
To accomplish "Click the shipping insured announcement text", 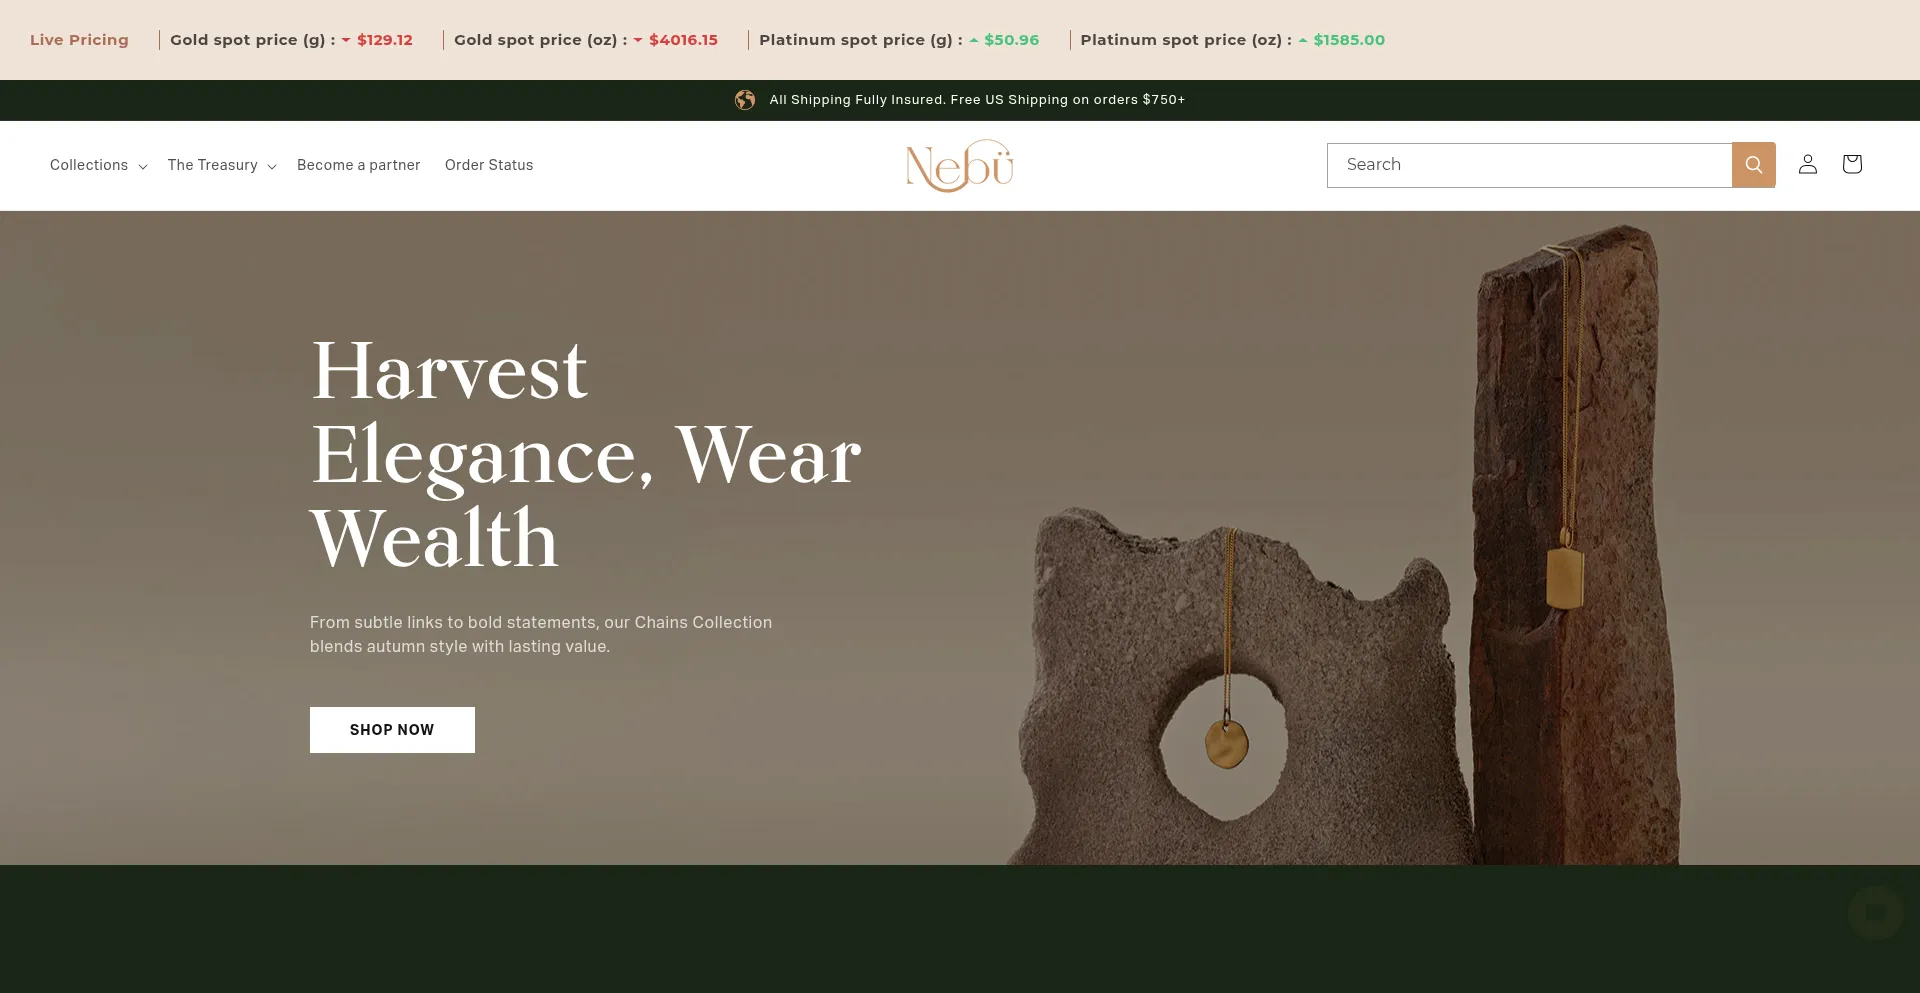I will [x=977, y=100].
